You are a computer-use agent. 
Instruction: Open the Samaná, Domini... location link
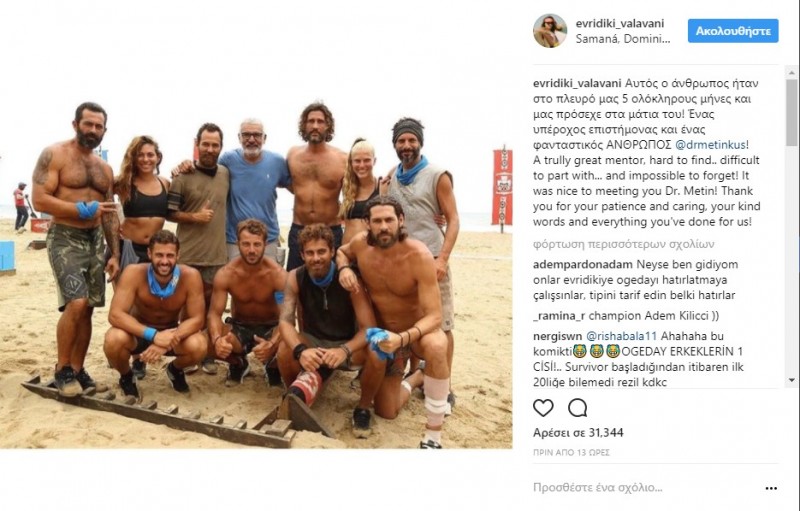[x=622, y=39]
